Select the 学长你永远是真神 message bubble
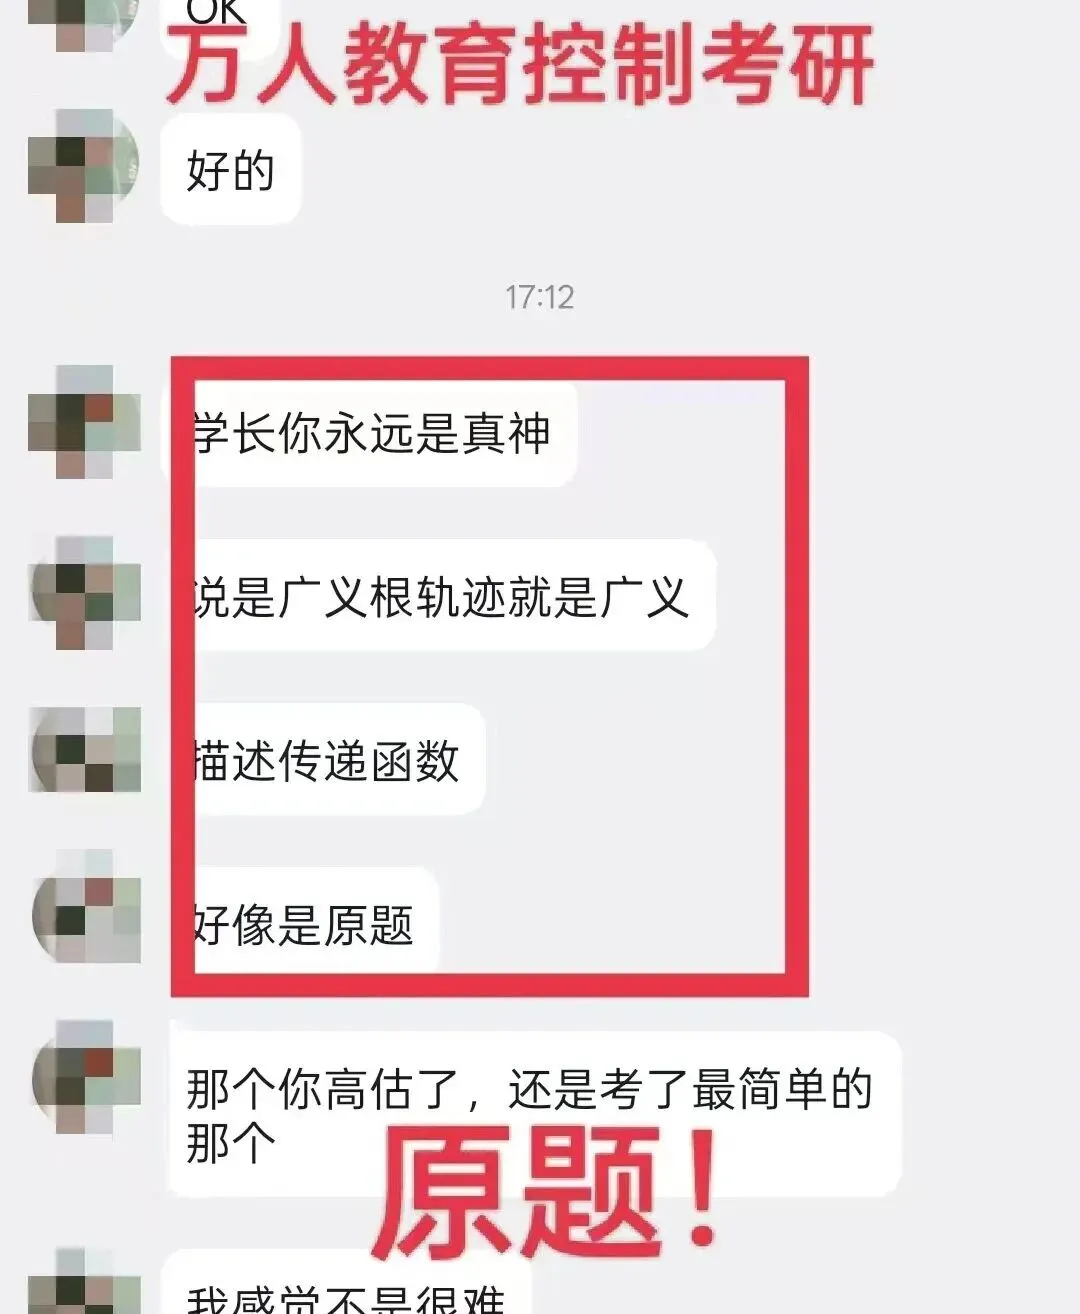 coord(369,434)
